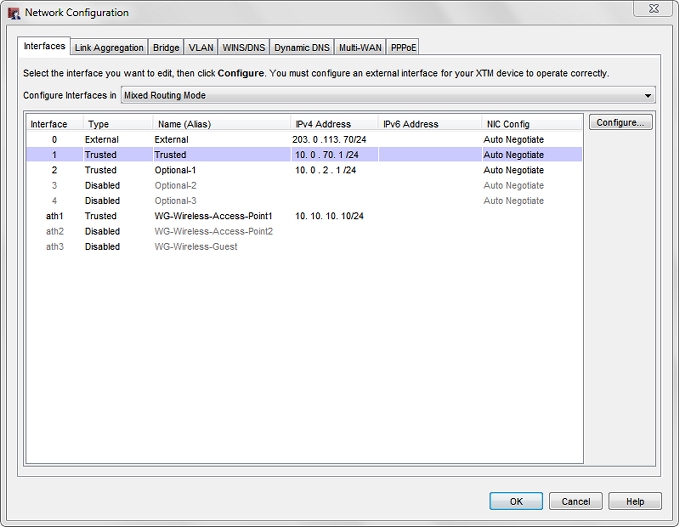Select the Optional-1 interface row
Screen dimensions: 679x527
pos(304,170)
